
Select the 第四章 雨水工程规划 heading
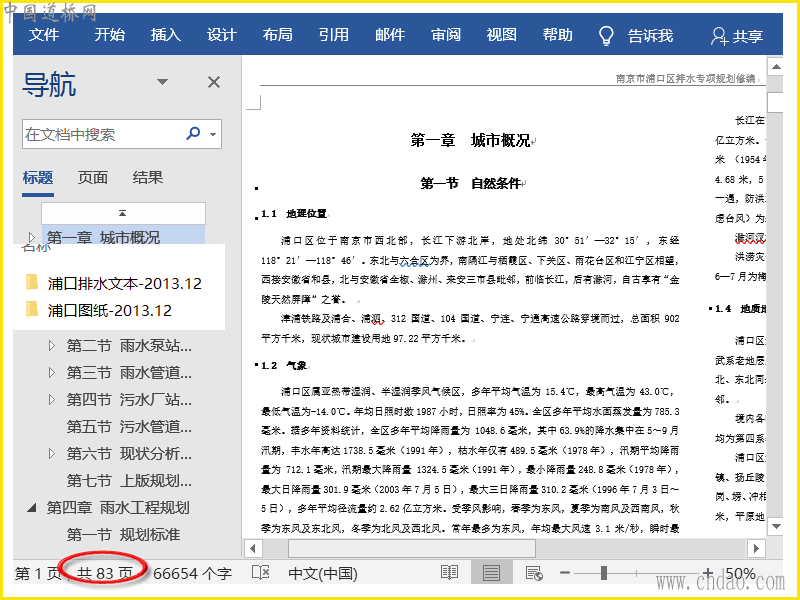[118, 508]
